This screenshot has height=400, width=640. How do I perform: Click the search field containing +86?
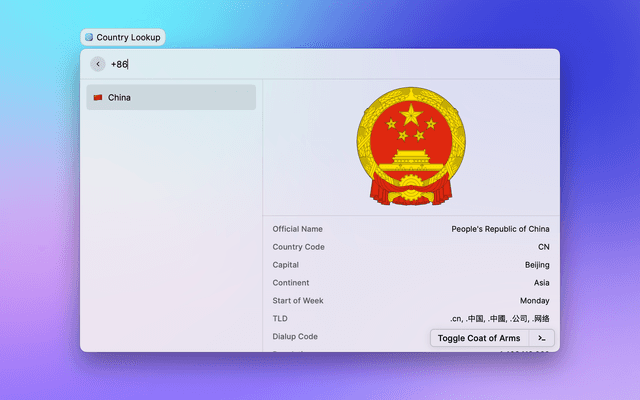click(300, 64)
